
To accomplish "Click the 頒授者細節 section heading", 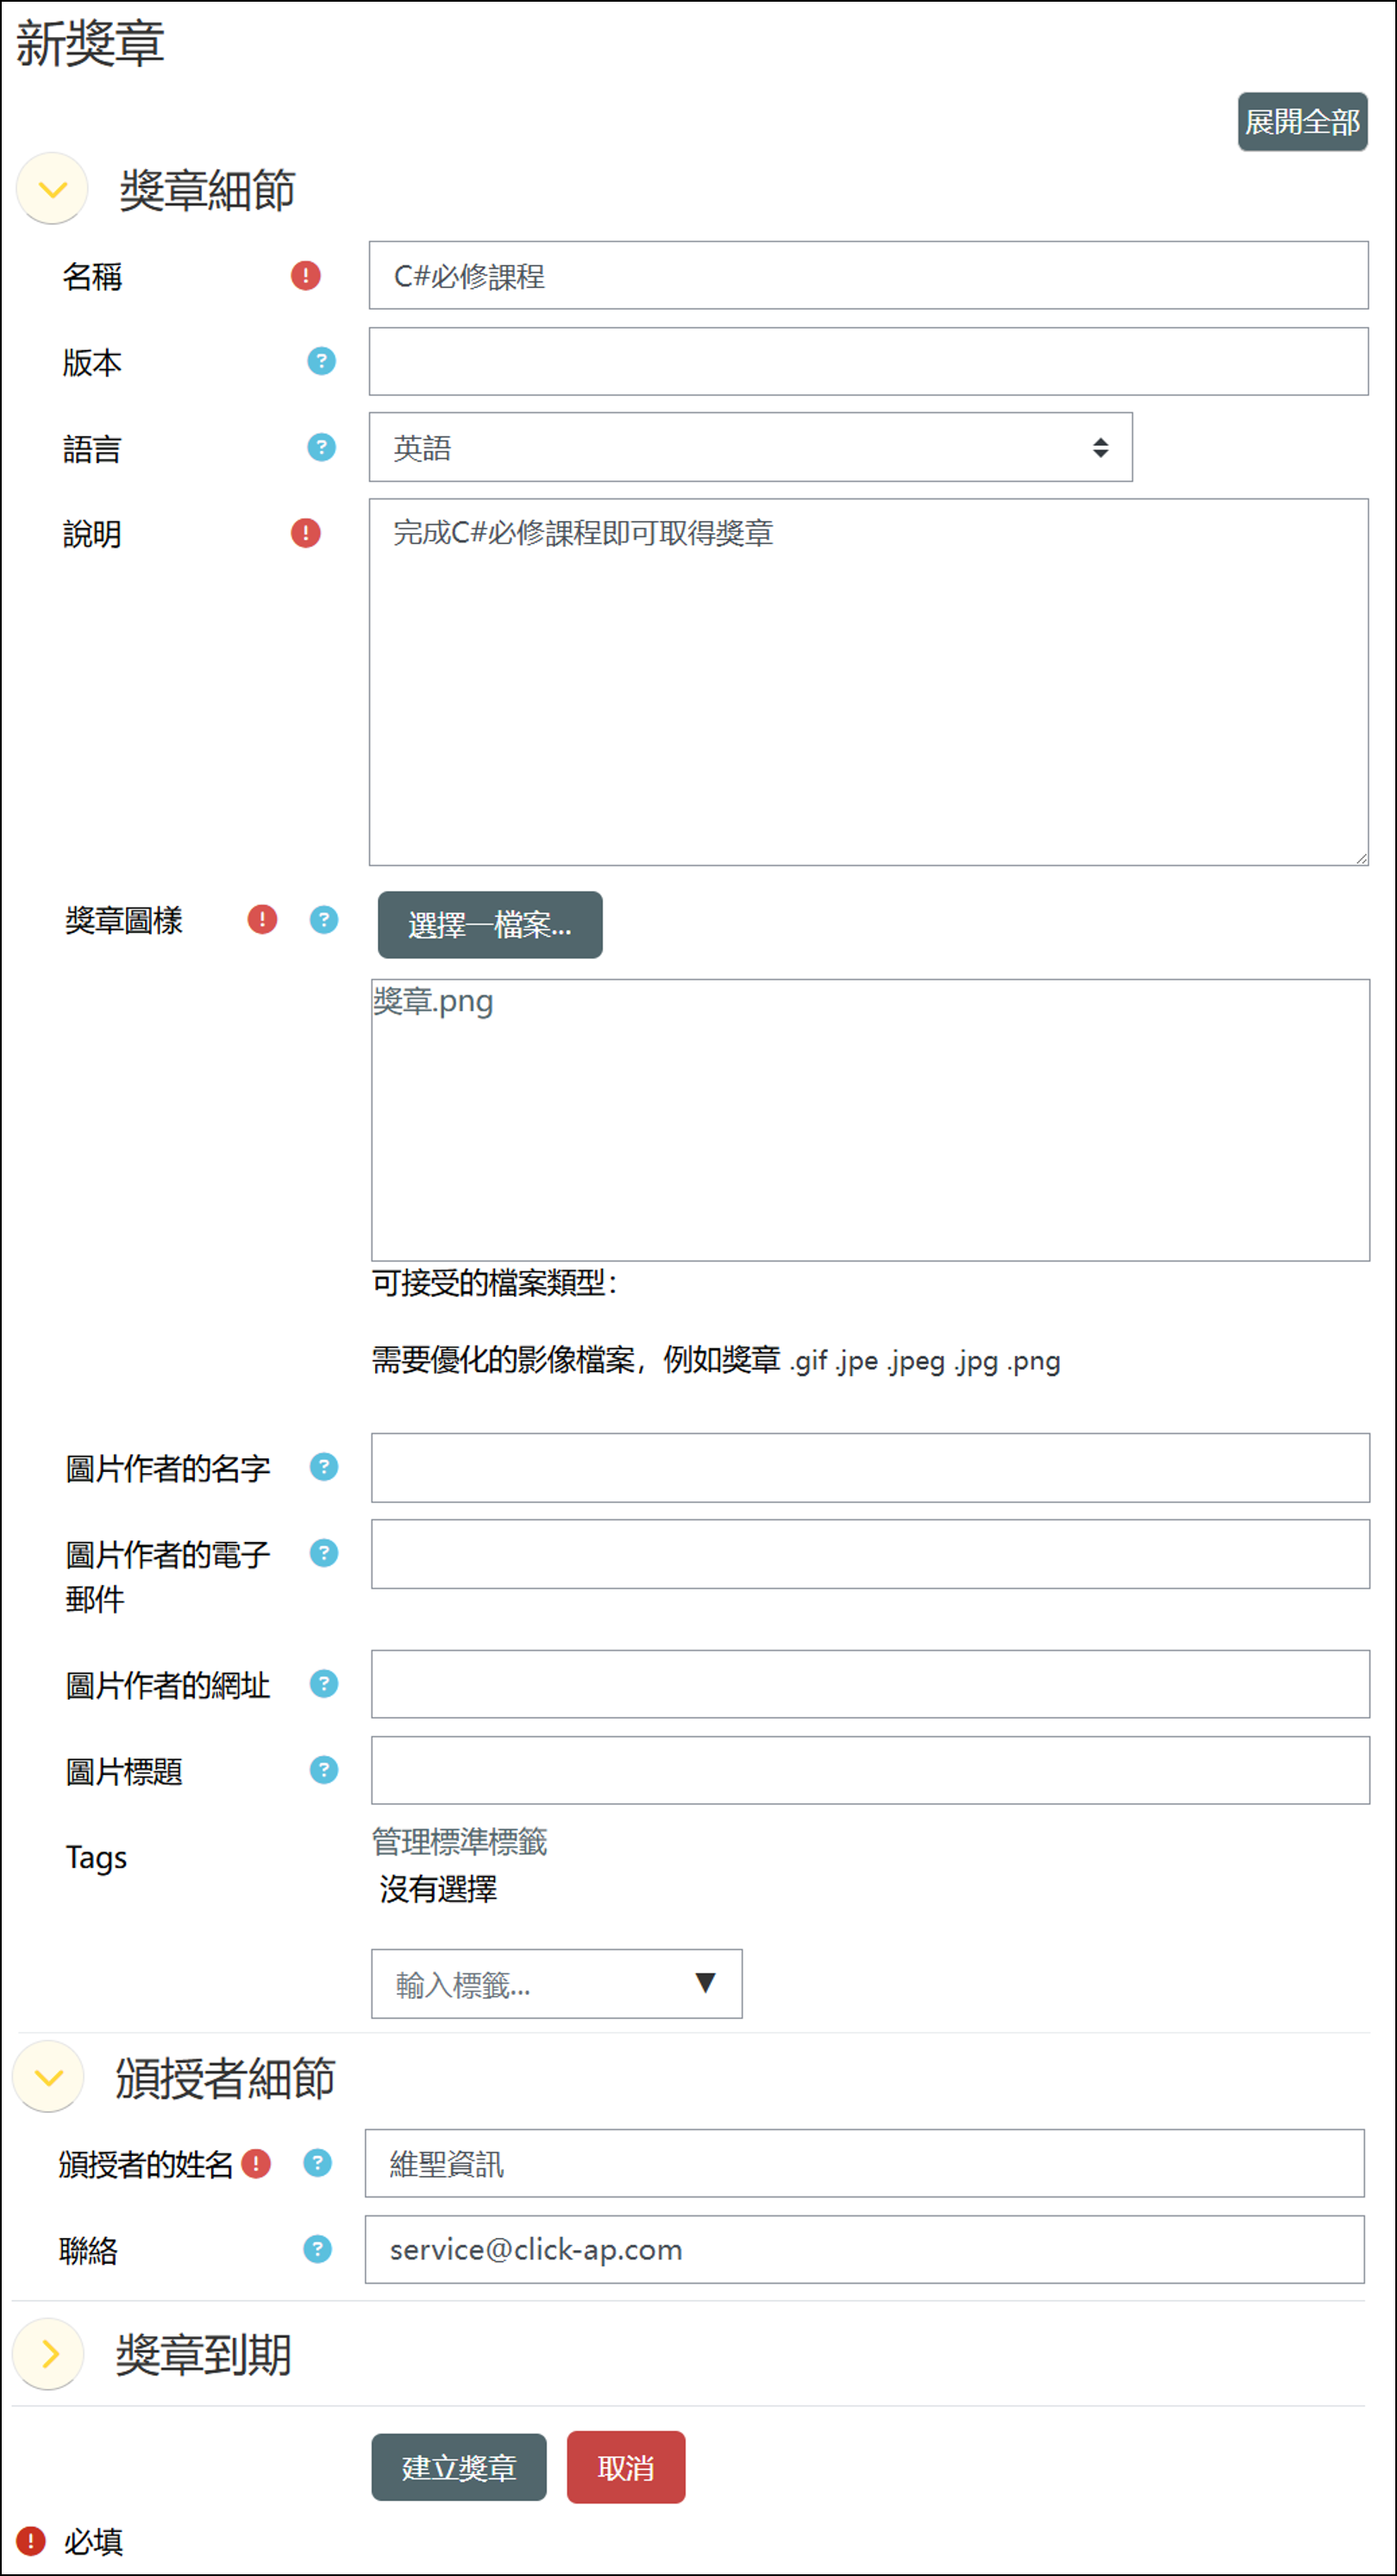I will (x=225, y=2078).
